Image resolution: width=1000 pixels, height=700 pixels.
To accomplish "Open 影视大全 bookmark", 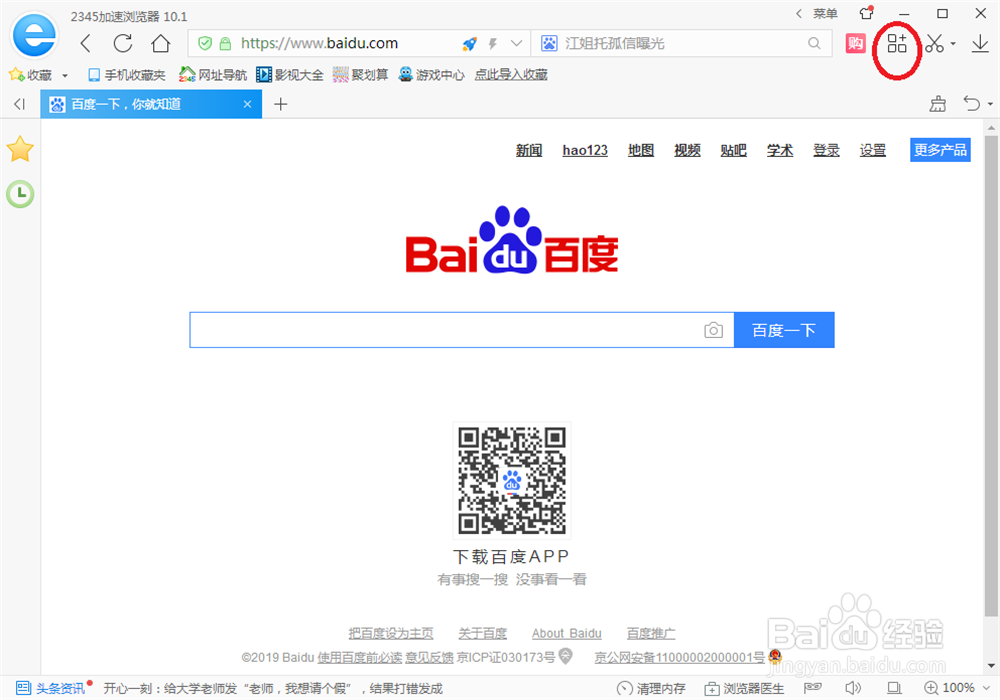I will [x=290, y=75].
